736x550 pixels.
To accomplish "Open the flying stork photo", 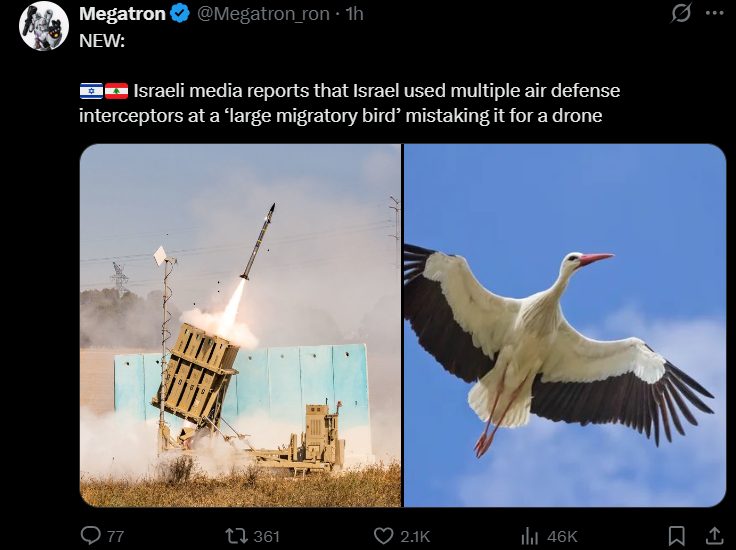I will point(565,325).
